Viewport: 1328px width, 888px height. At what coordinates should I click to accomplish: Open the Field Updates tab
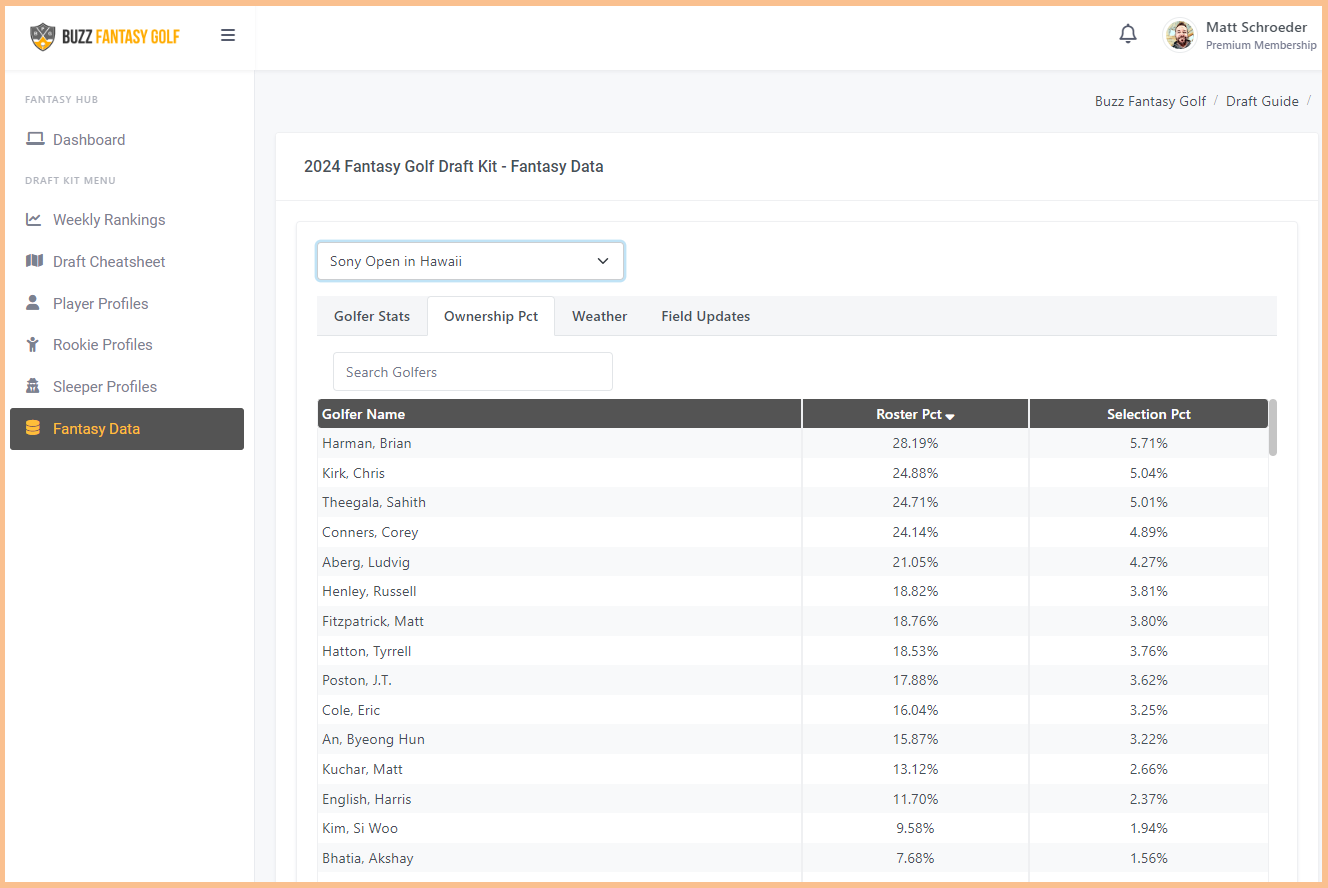click(706, 316)
